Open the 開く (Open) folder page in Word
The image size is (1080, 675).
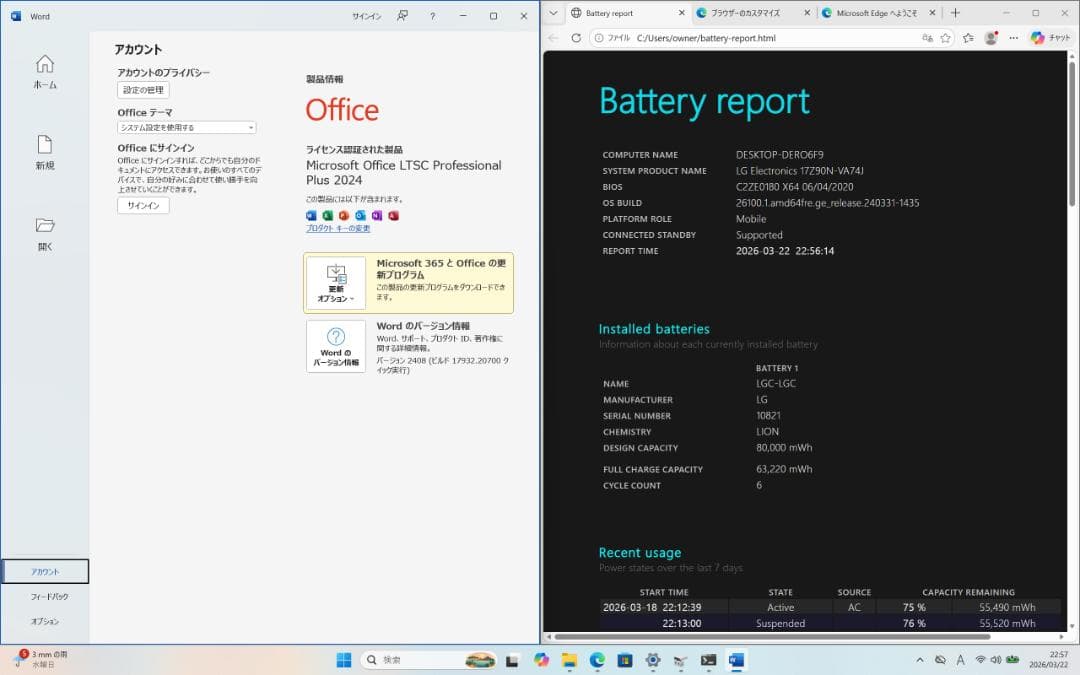click(x=45, y=234)
